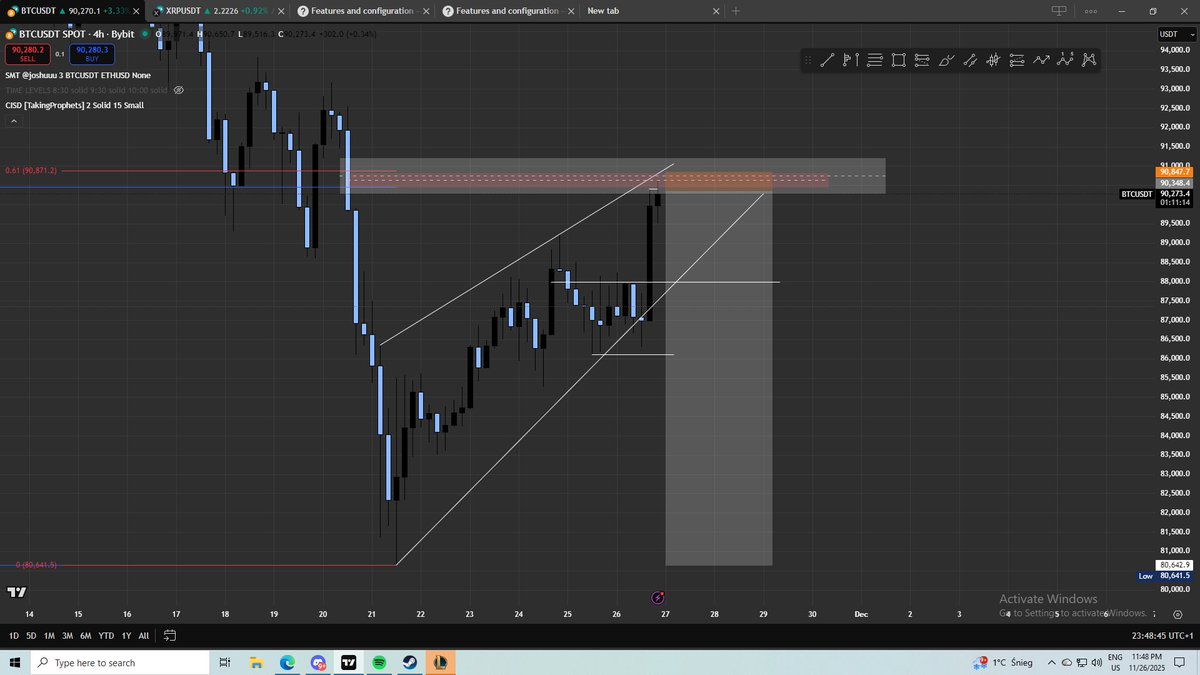Viewport: 1200px width, 675px height.
Task: Open File Explorer from taskbar
Action: tap(256, 663)
